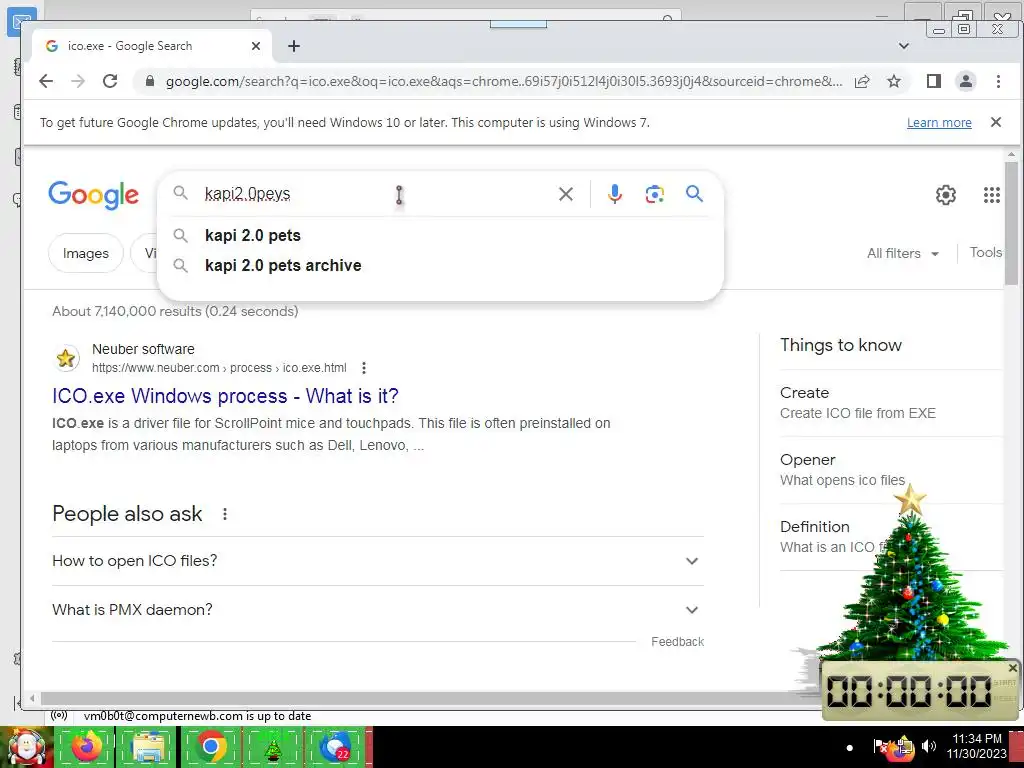Open the Learn more link
1024x768 pixels.
tap(939, 122)
